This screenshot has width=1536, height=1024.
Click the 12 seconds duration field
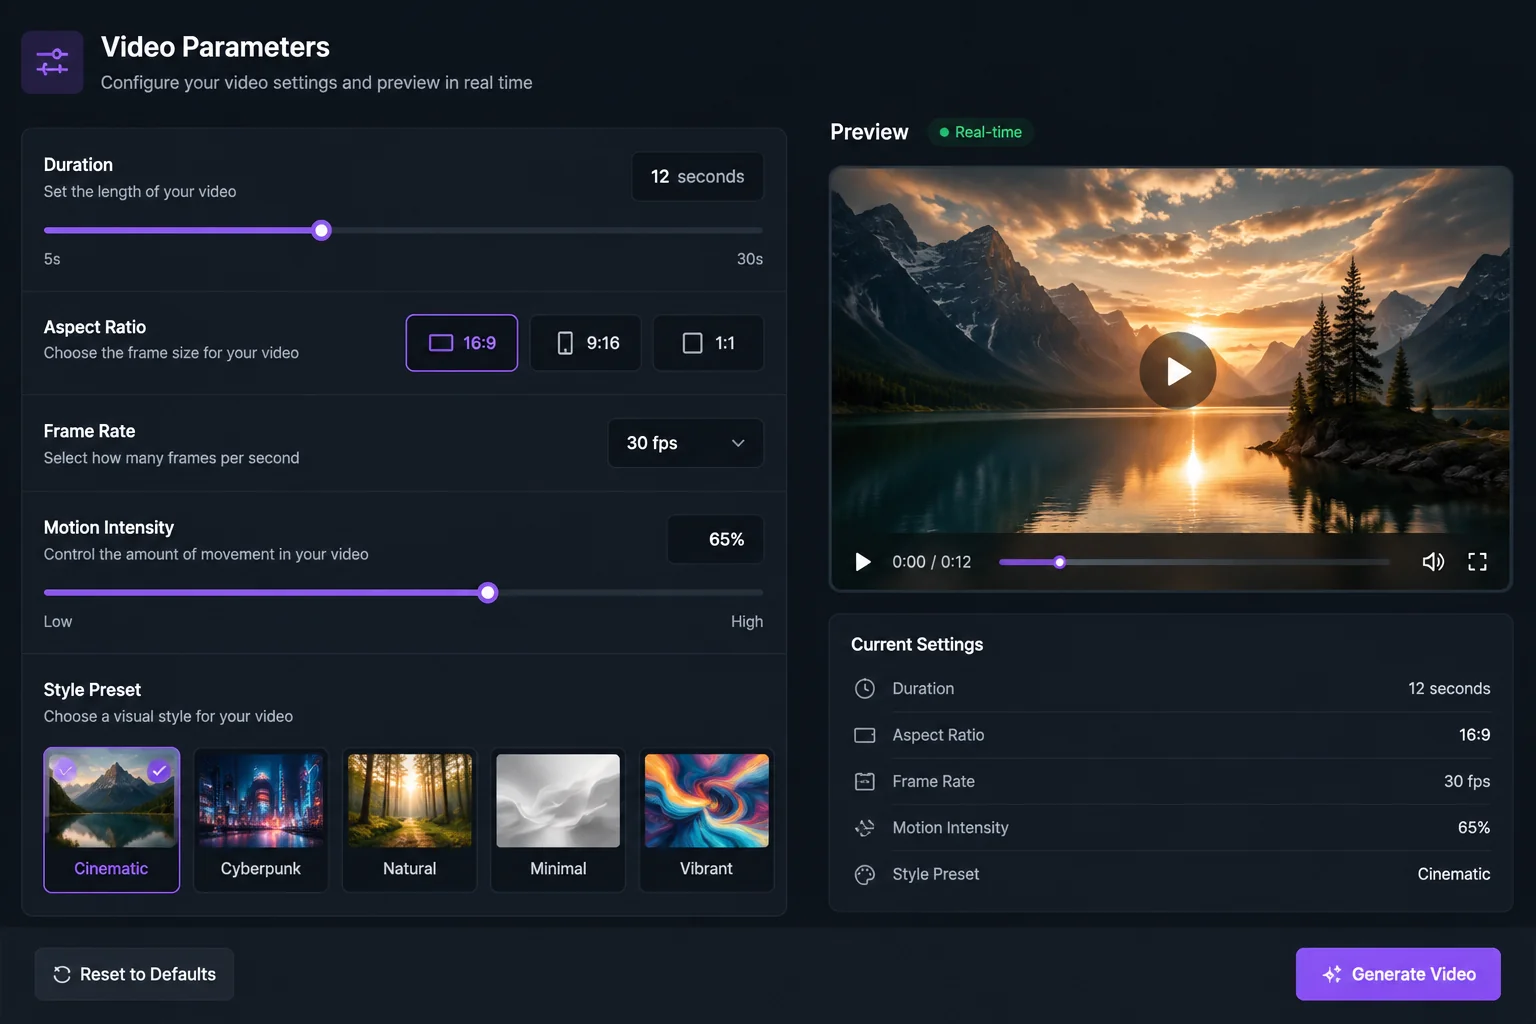(698, 177)
